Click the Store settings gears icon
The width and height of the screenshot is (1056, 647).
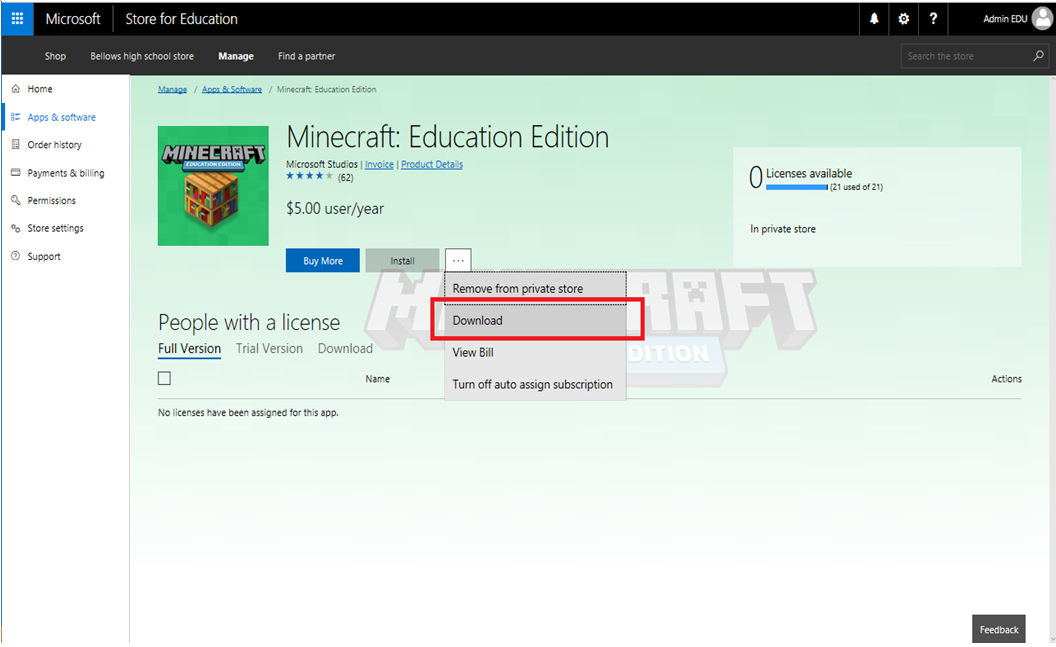tap(15, 228)
